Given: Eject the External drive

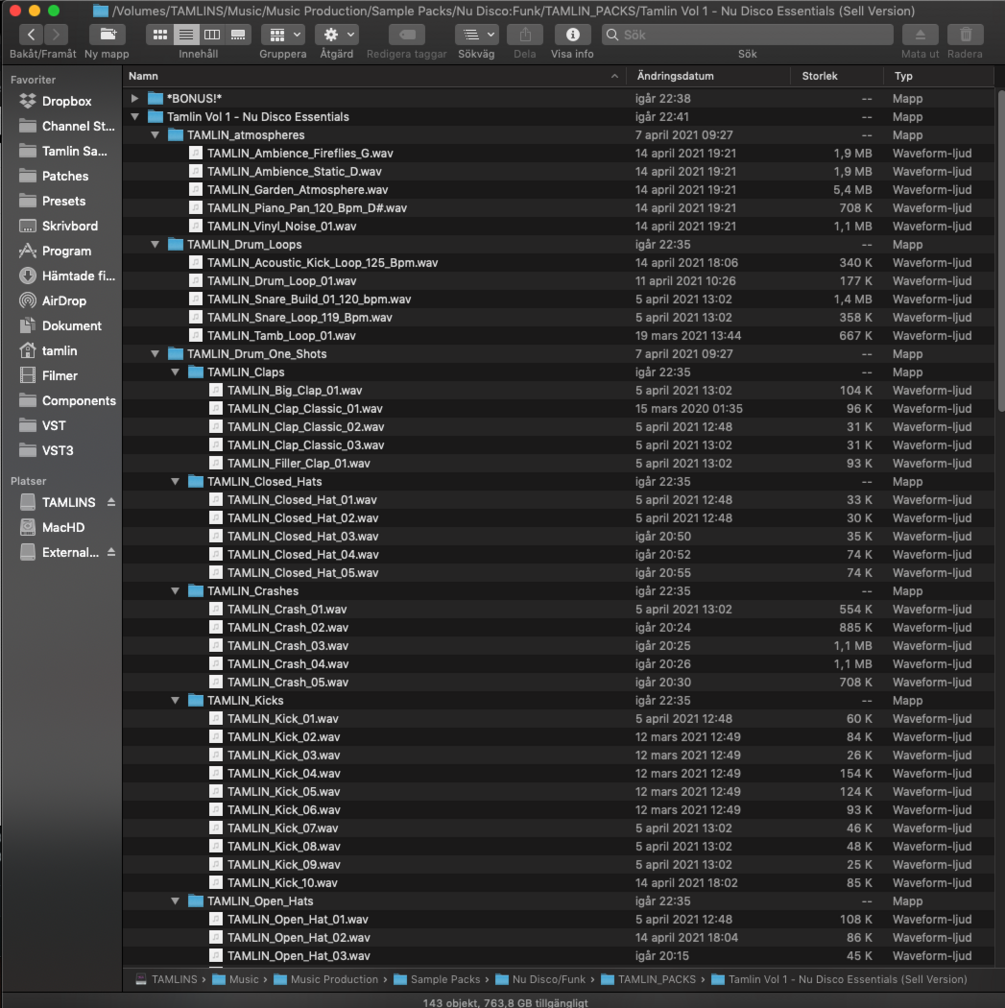Looking at the screenshot, I should (x=111, y=552).
